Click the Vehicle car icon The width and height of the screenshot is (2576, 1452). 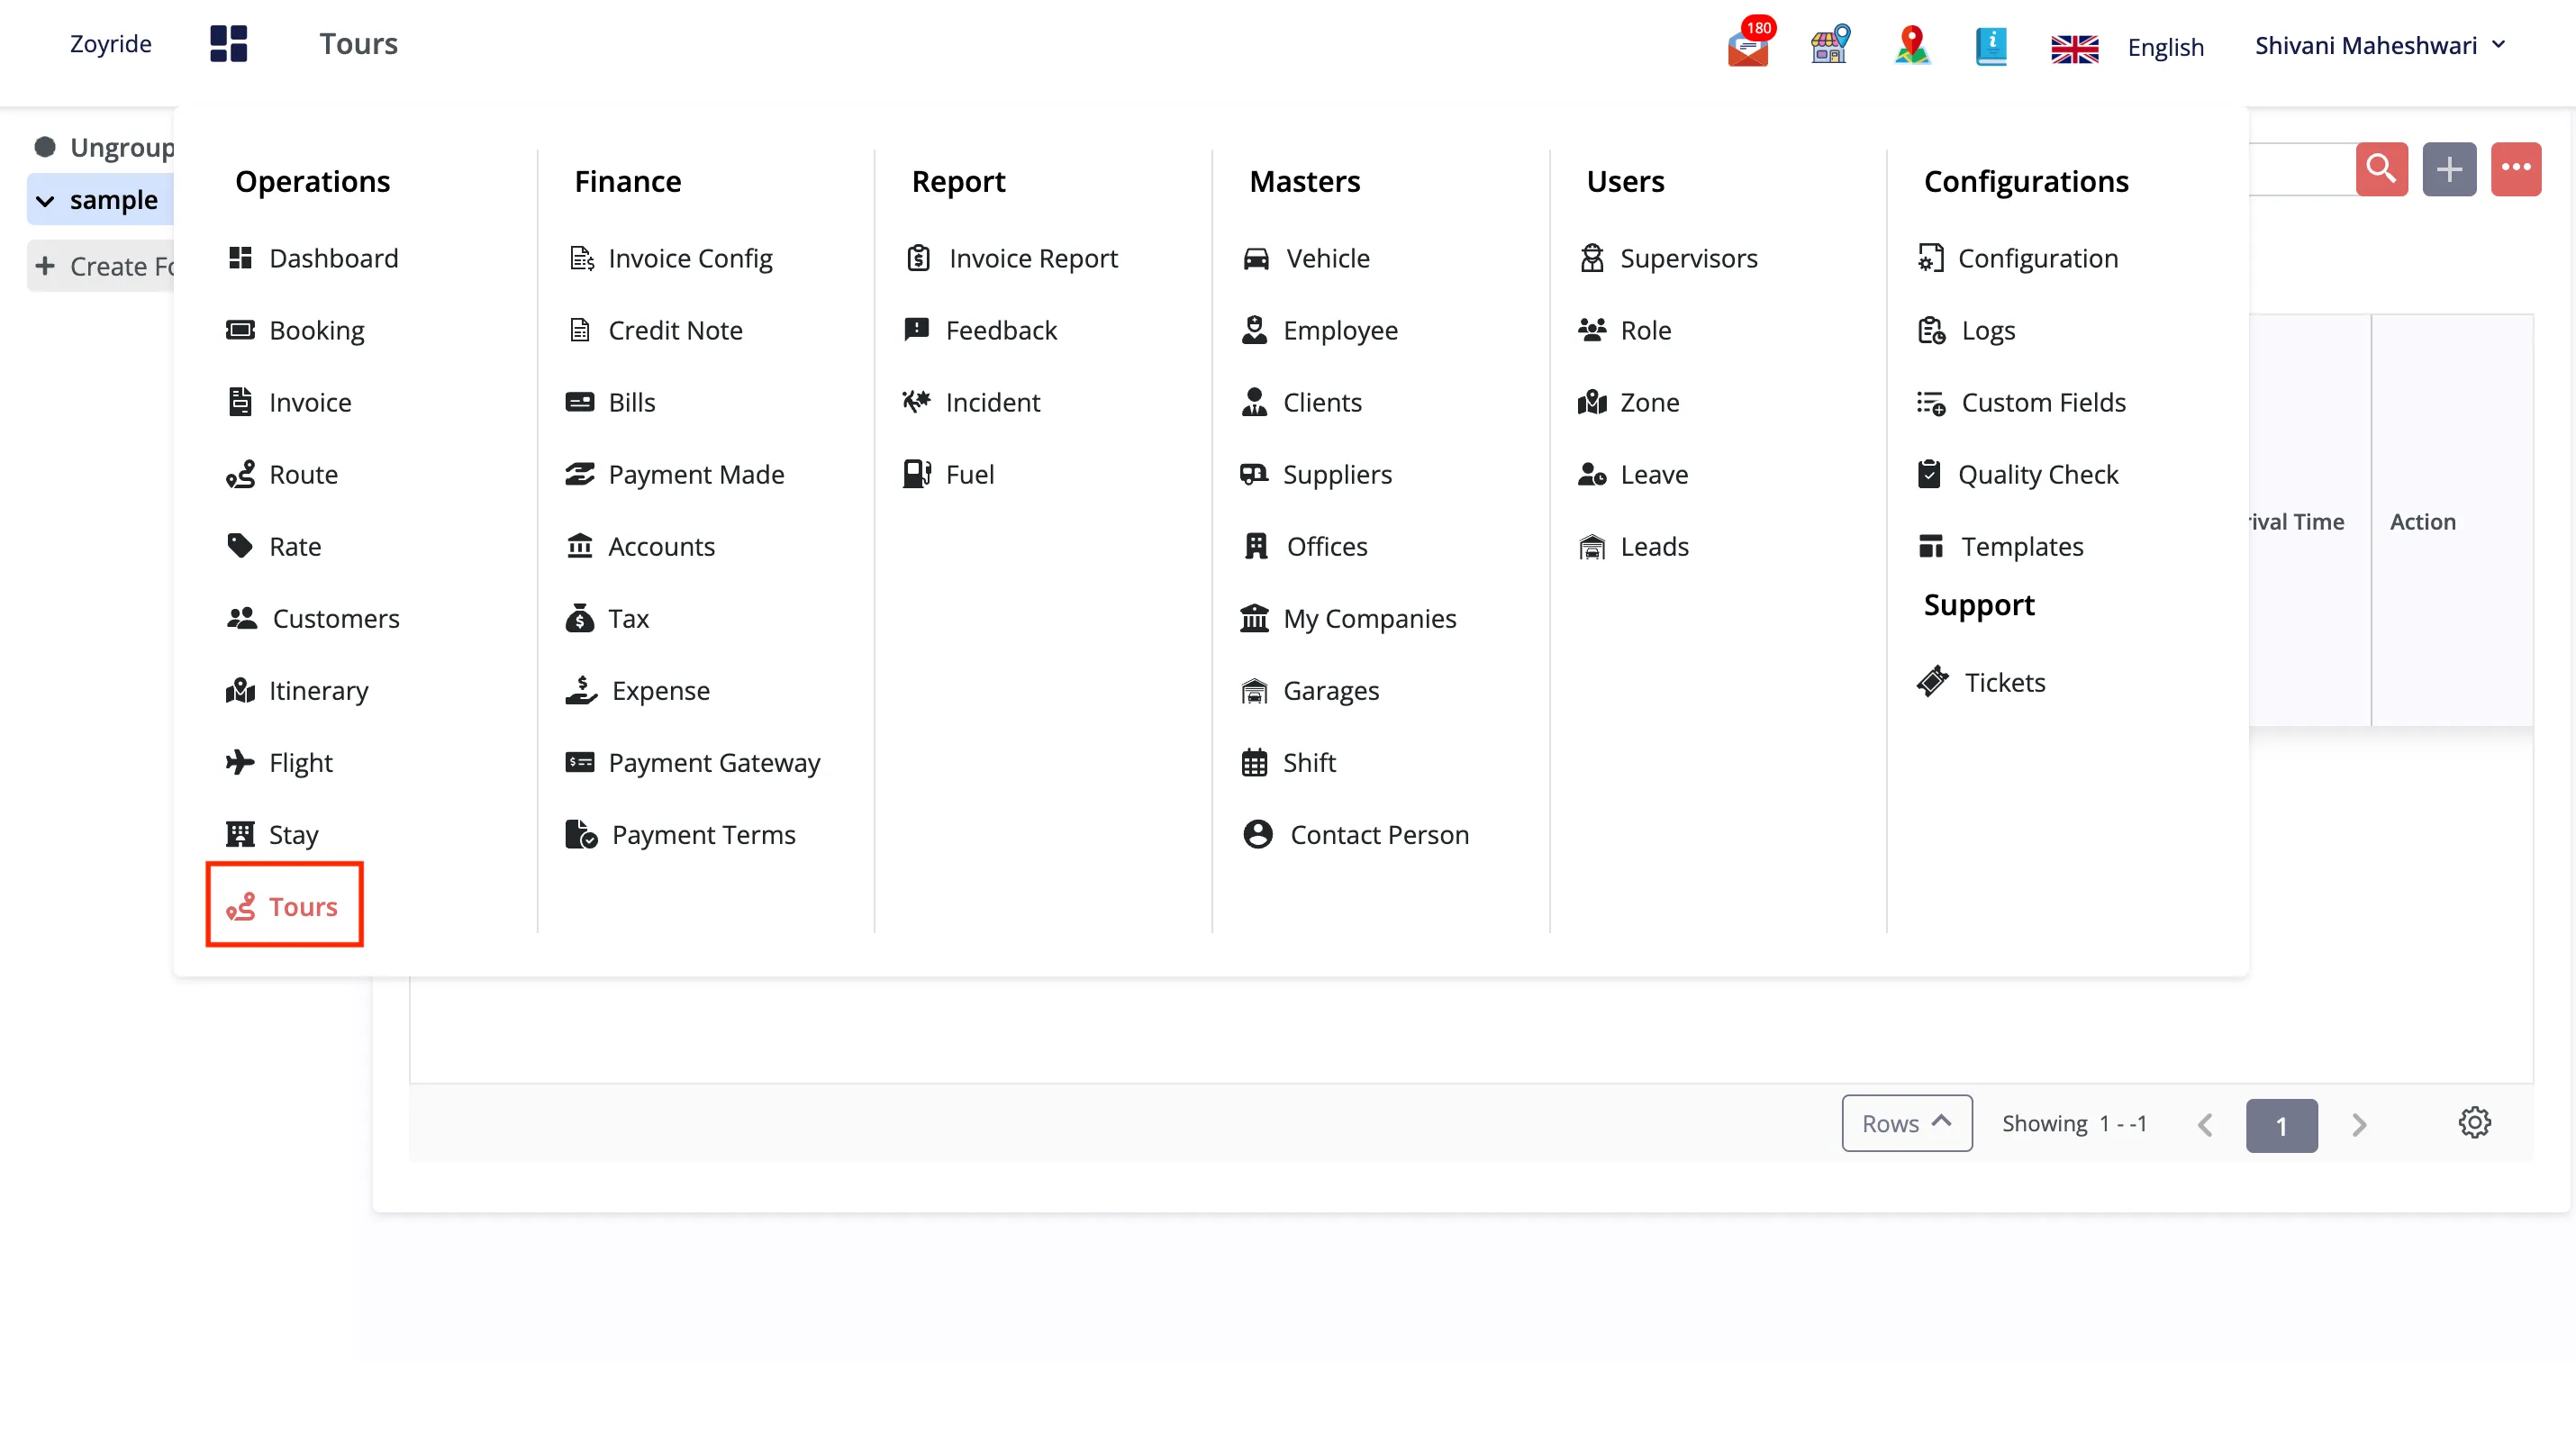[1256, 258]
